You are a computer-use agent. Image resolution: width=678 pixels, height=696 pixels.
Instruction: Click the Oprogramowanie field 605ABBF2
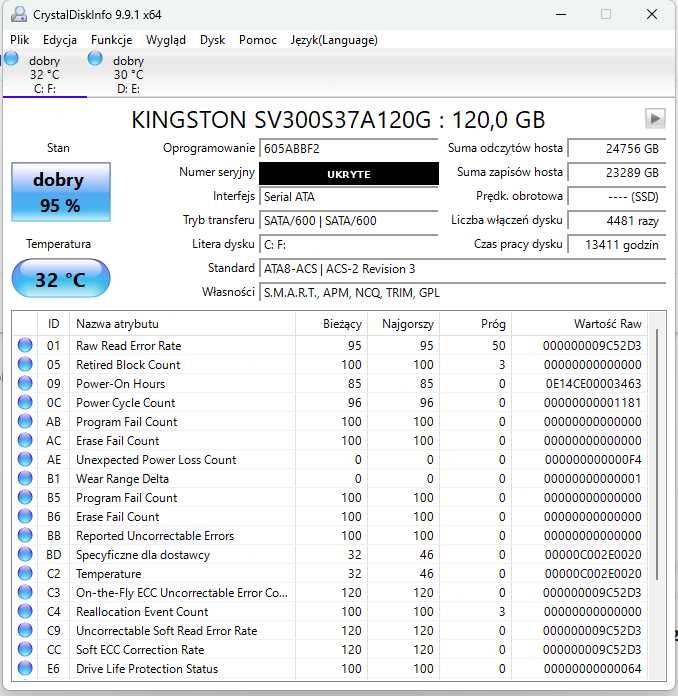pyautogui.click(x=349, y=148)
